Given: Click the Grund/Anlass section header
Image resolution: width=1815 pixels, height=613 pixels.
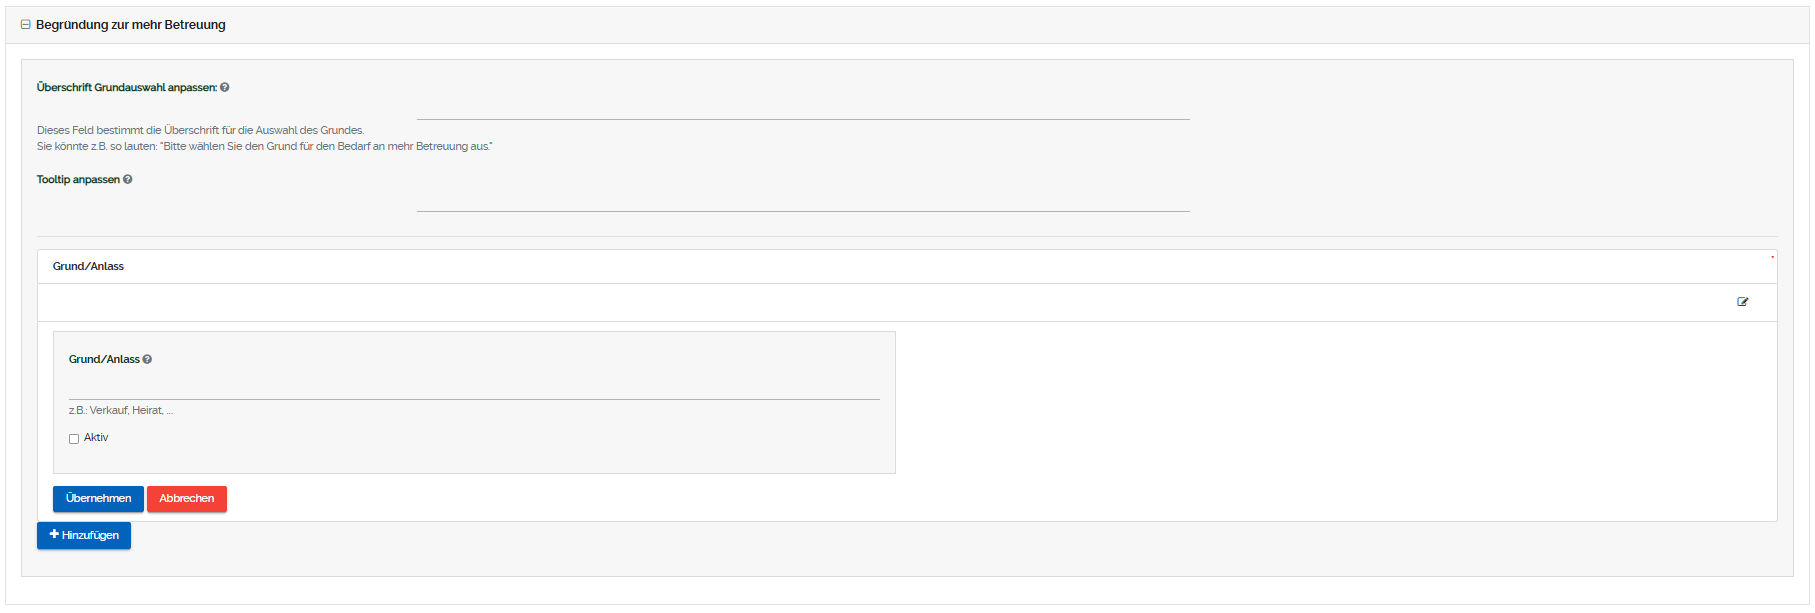Looking at the screenshot, I should [88, 265].
